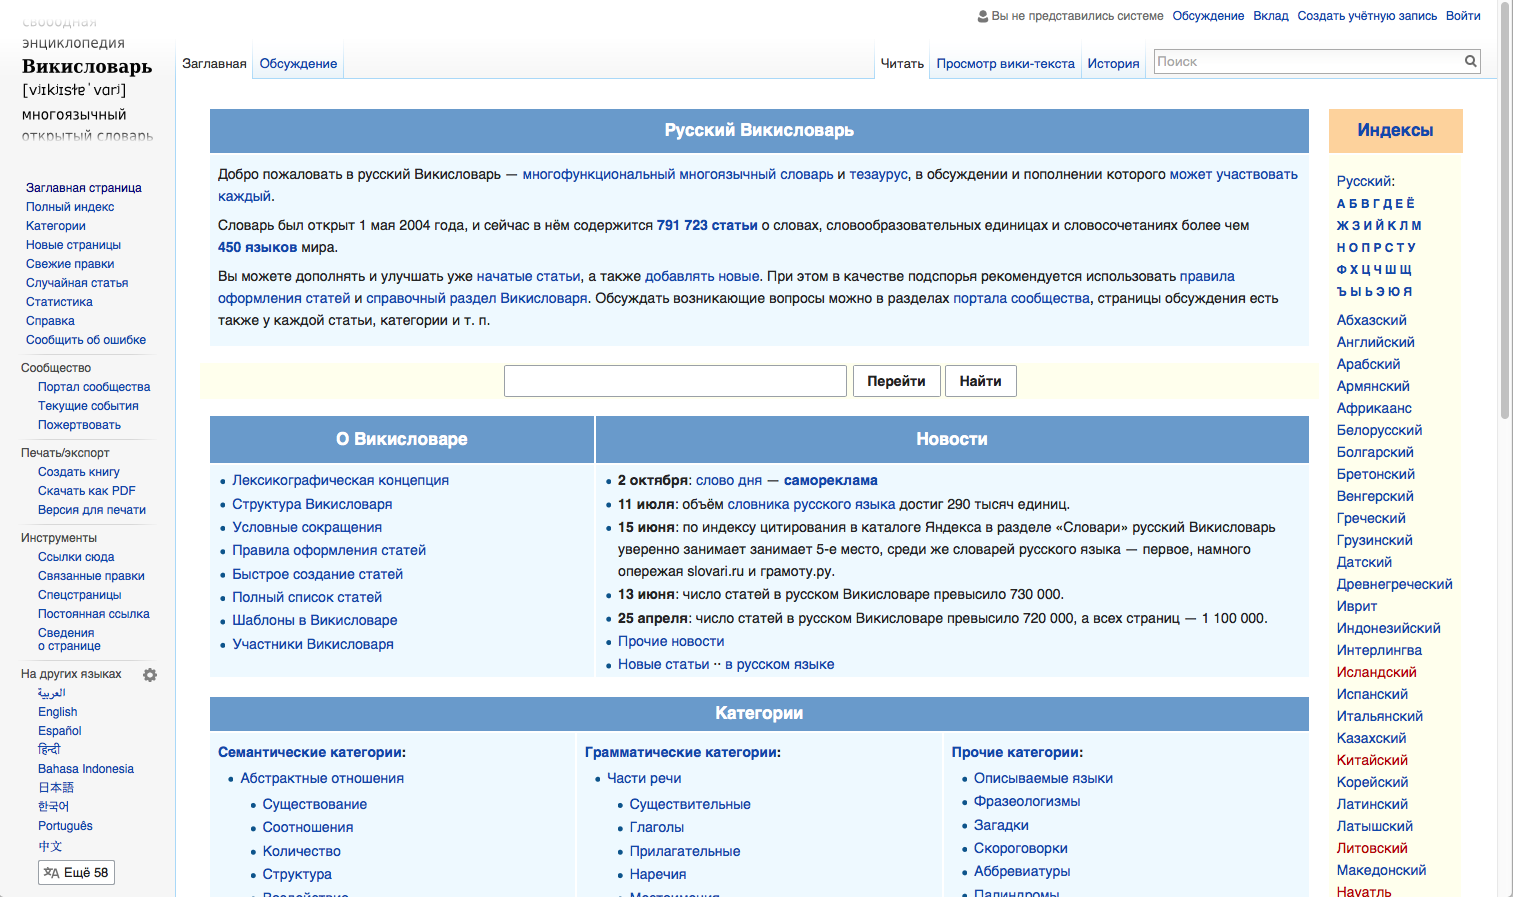Image resolution: width=1513 pixels, height=897 pixels.
Task: Open Структура Викисловаря link
Action: 312,504
